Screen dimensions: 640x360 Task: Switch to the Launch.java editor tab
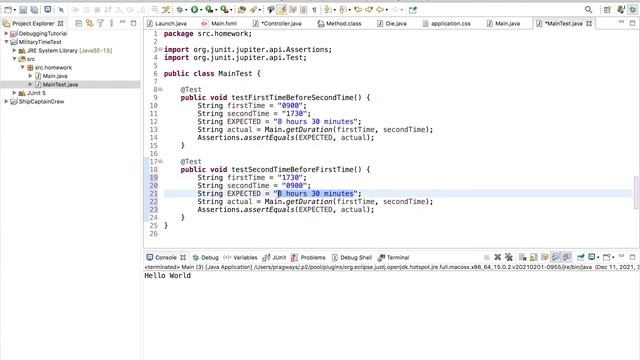pyautogui.click(x=167, y=24)
